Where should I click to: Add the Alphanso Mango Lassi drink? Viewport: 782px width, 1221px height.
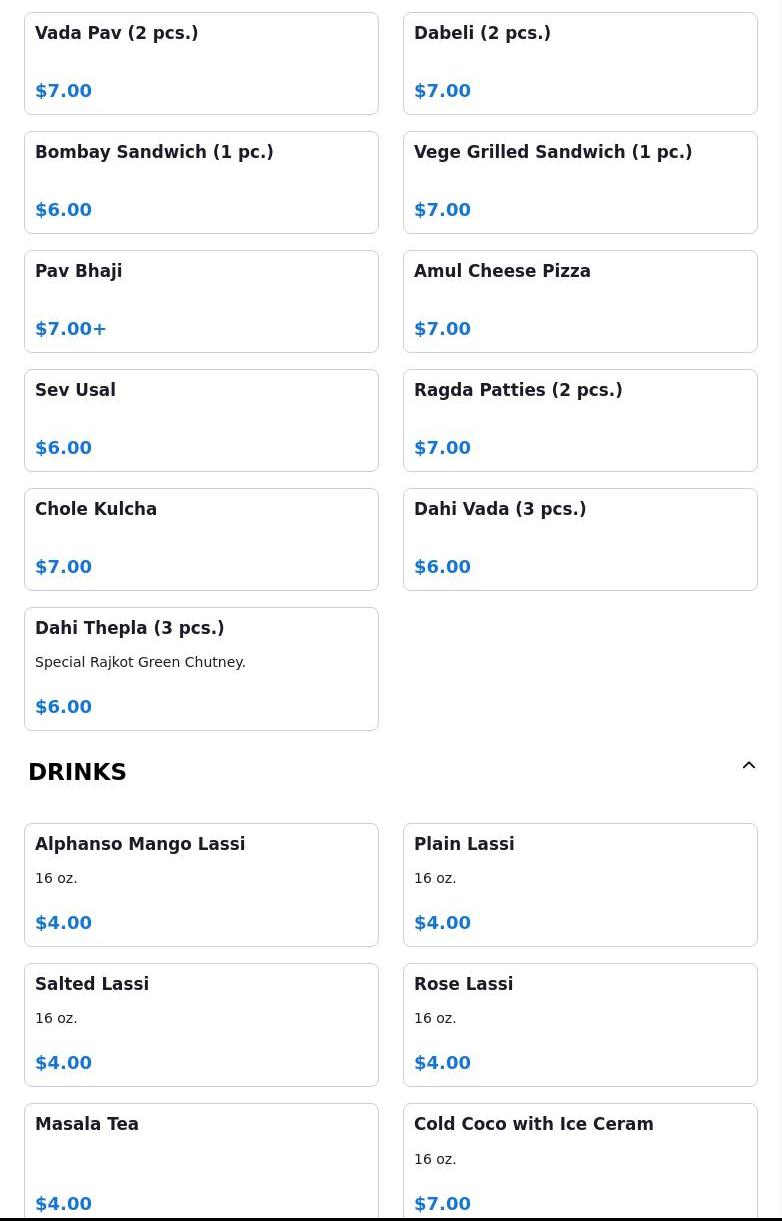click(201, 884)
